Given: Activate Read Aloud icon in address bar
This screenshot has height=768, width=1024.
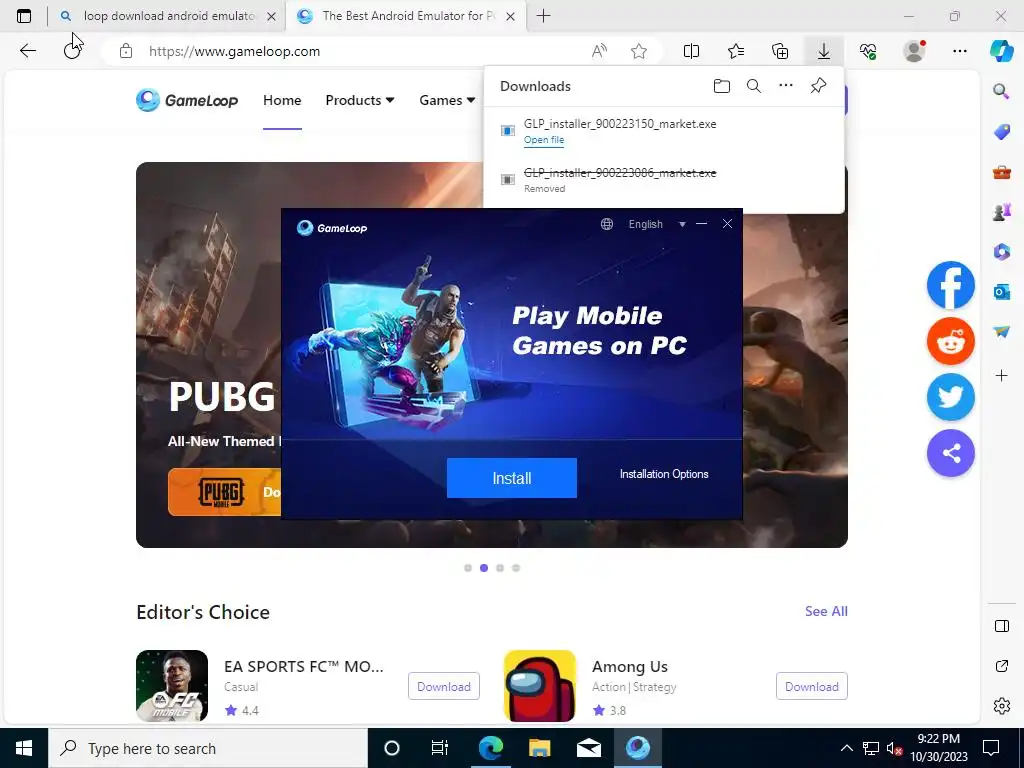Looking at the screenshot, I should point(599,51).
